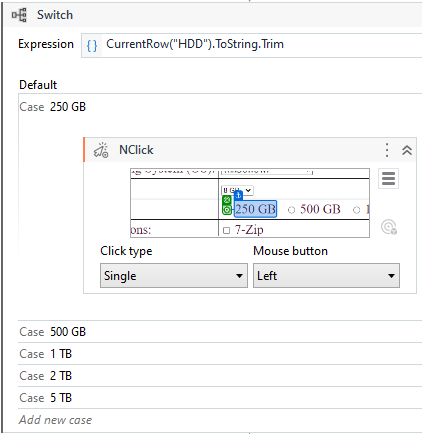The width and height of the screenshot is (422, 434).
Task: Tick the 7-Zip checkbox in preview
Action: pos(226,230)
